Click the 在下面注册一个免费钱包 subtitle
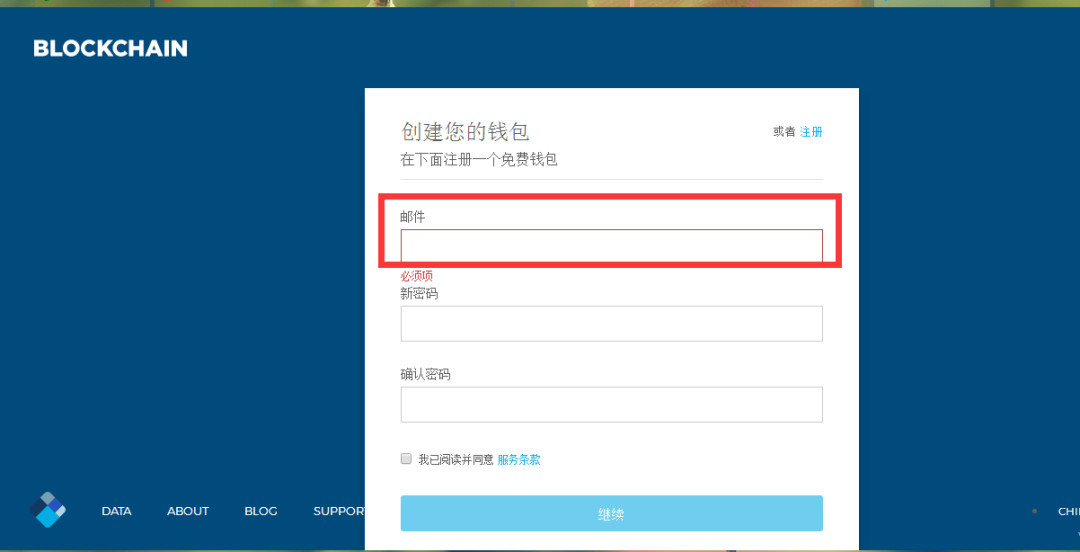Viewport: 1080px width, 552px height. point(479,160)
